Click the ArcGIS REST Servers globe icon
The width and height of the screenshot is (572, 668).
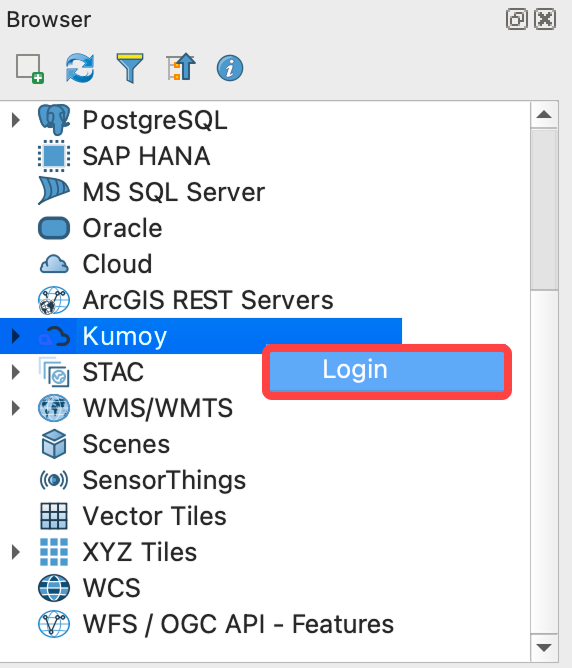[54, 300]
